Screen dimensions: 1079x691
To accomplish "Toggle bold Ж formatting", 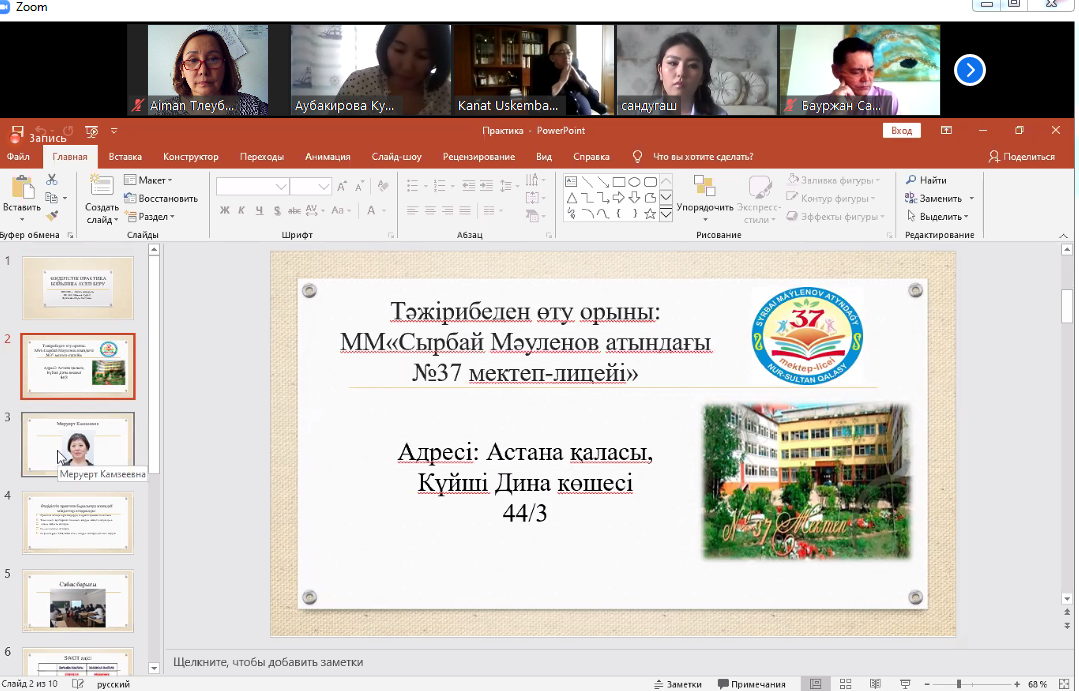I will coord(225,210).
